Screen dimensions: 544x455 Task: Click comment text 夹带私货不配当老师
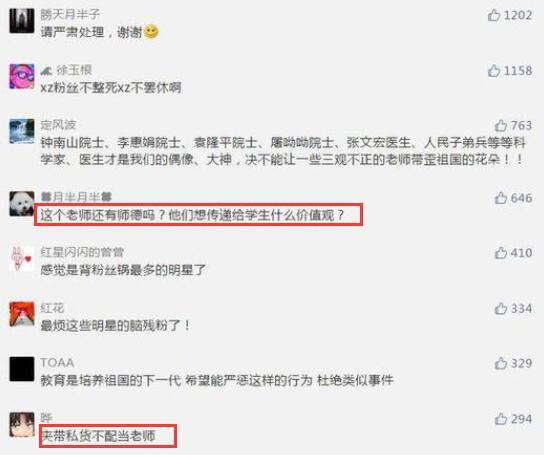click(x=98, y=436)
